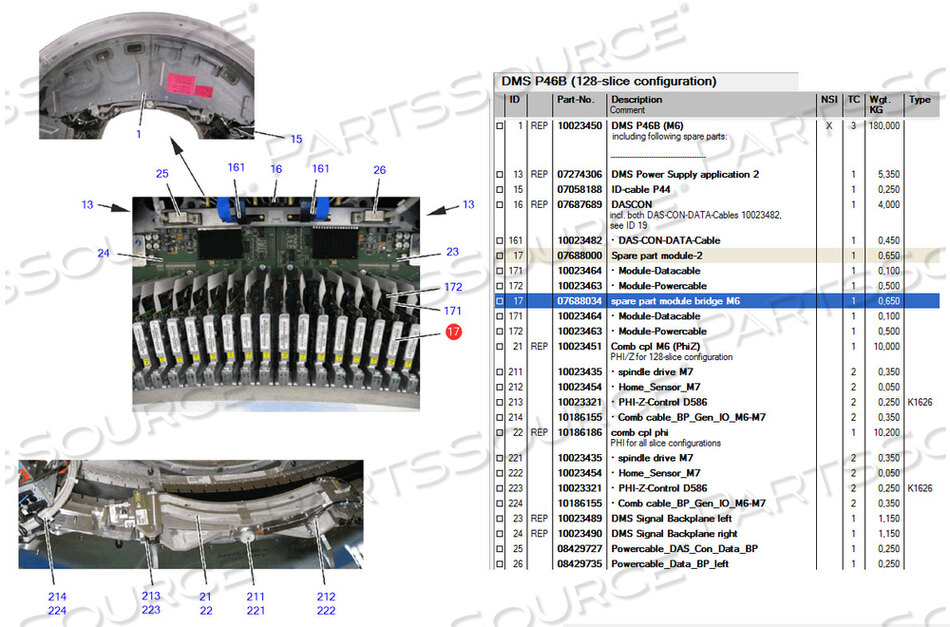Check the highlighted 07688034 row checkbox
The width and height of the screenshot is (950, 627).
click(500, 301)
